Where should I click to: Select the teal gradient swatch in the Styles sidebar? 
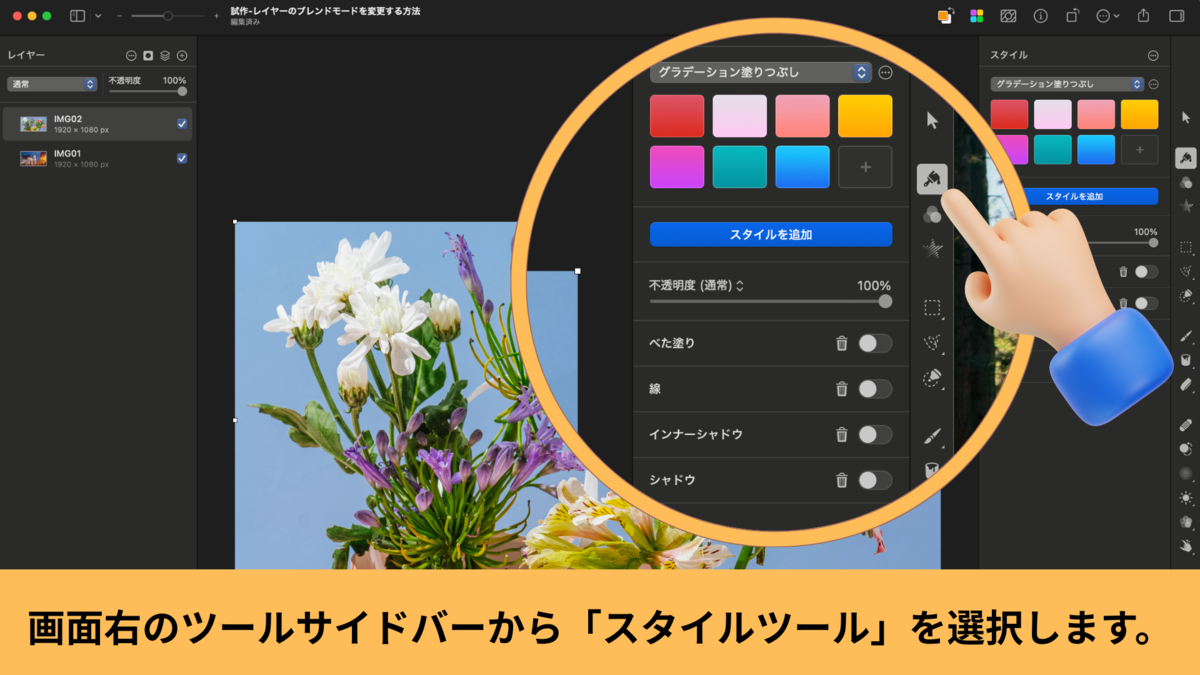tap(1052, 149)
